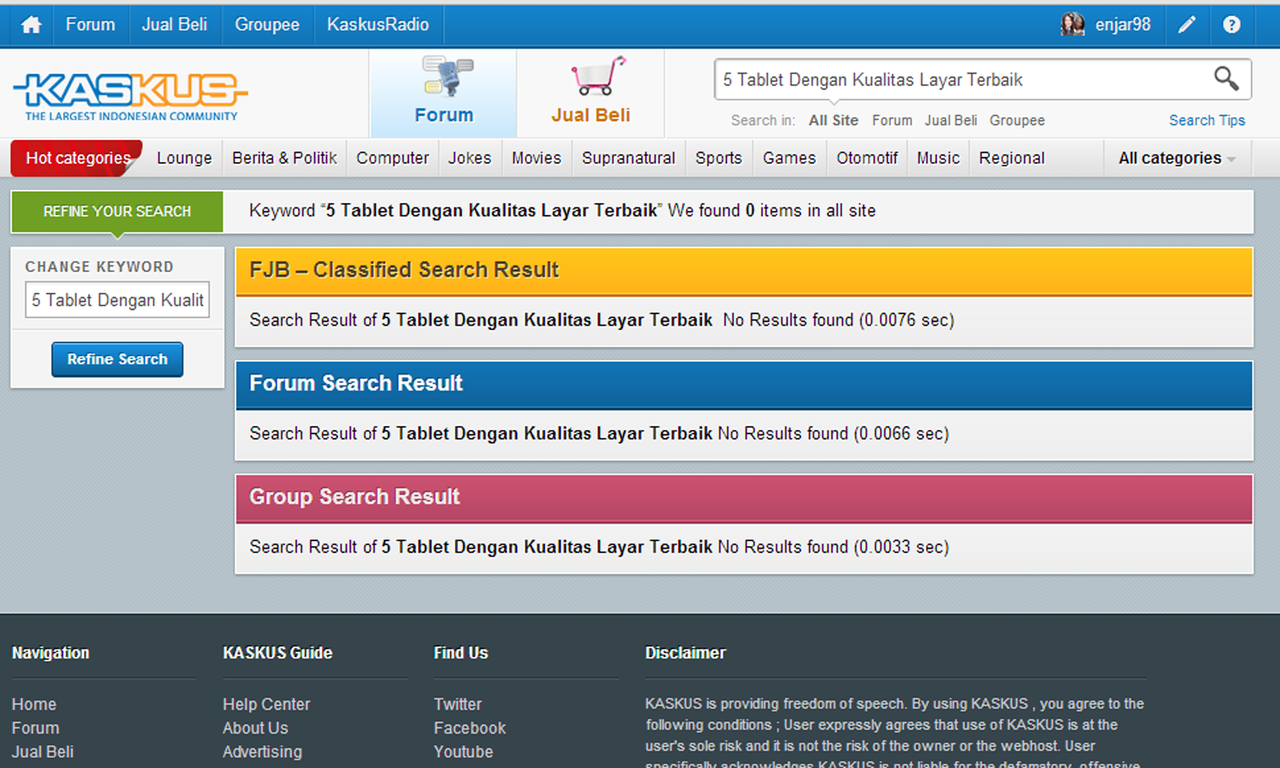Open the Movies category
The image size is (1280, 768).
pyautogui.click(x=536, y=158)
